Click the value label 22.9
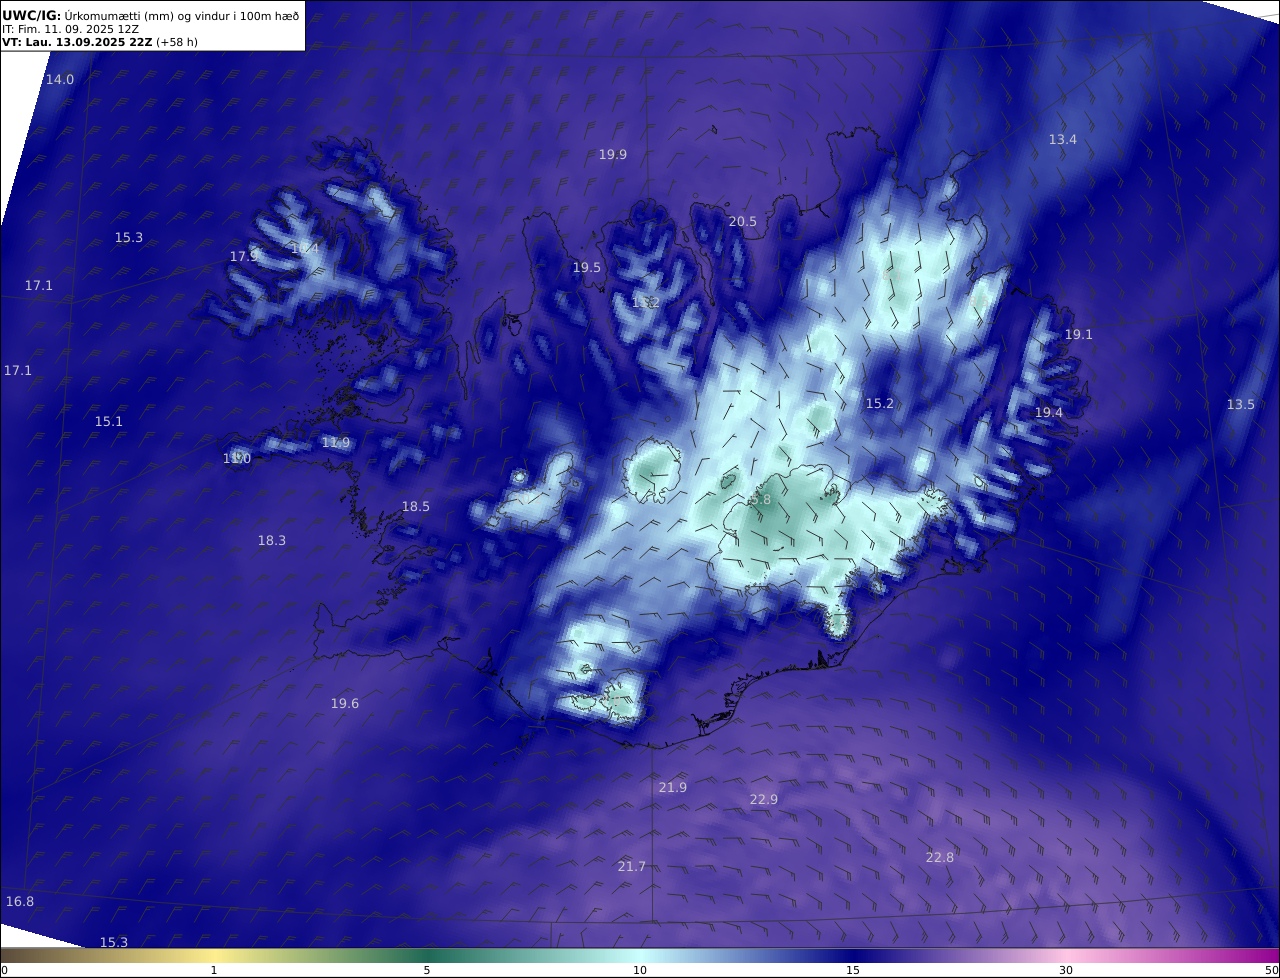The image size is (1280, 978). click(x=764, y=800)
